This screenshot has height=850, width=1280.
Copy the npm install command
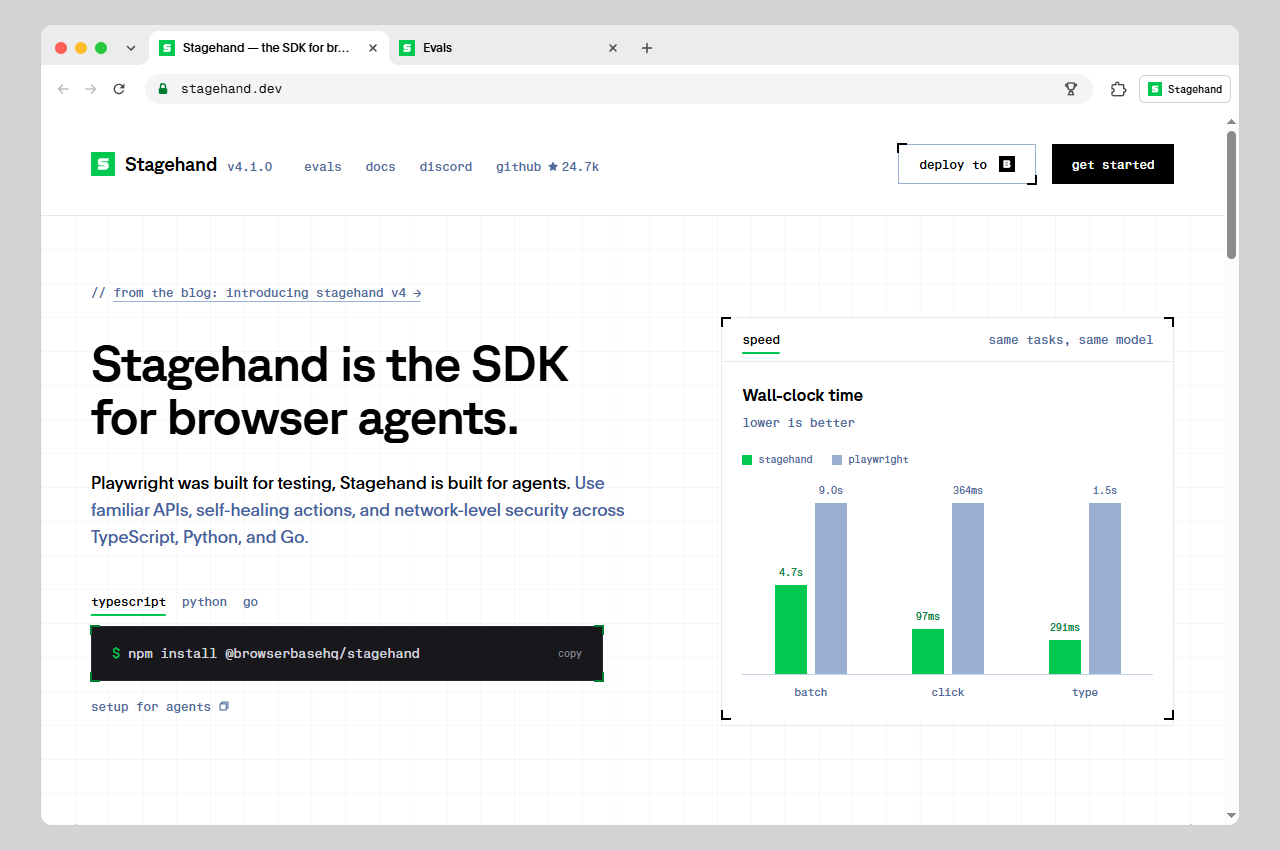tap(570, 654)
